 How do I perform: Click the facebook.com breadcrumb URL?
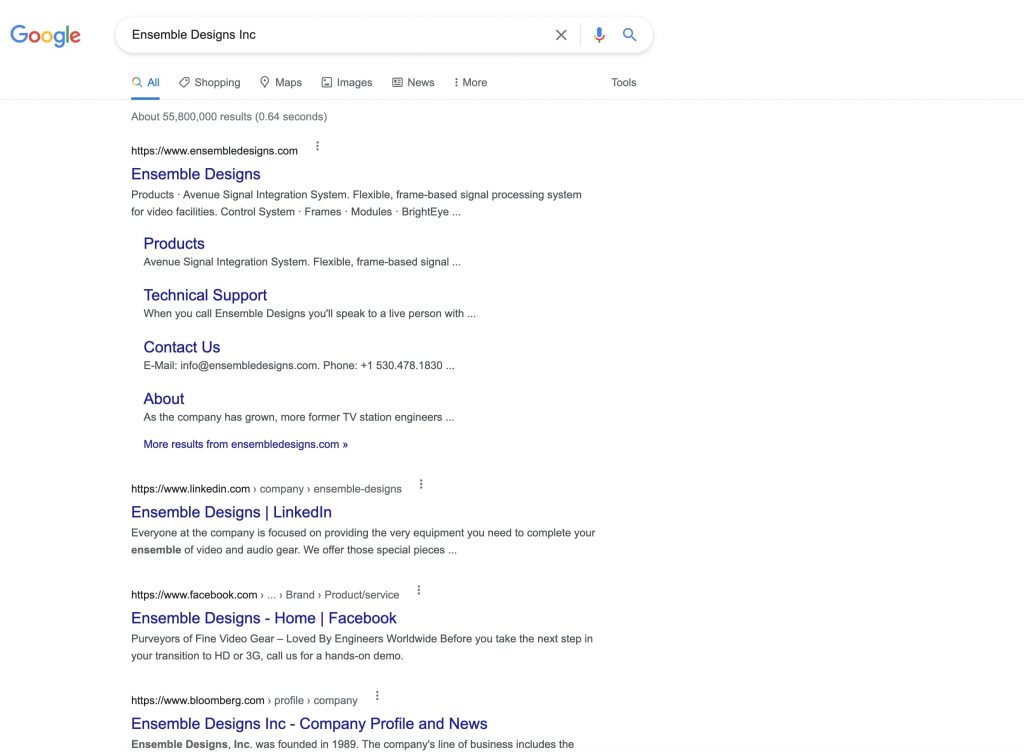tap(264, 595)
